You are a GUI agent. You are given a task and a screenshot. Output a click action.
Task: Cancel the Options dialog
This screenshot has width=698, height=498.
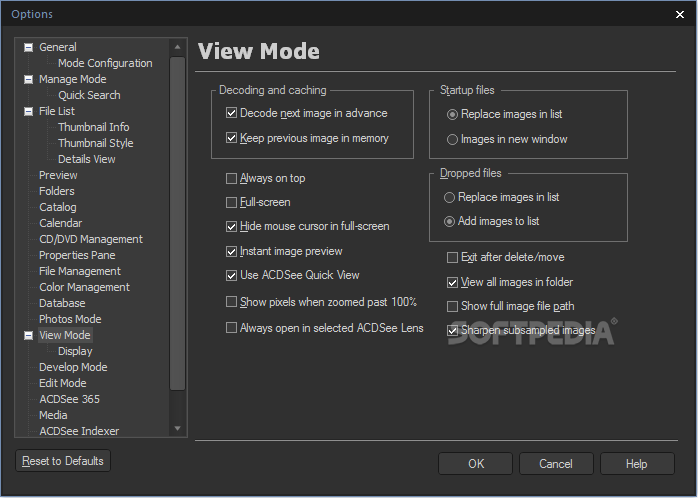(556, 464)
